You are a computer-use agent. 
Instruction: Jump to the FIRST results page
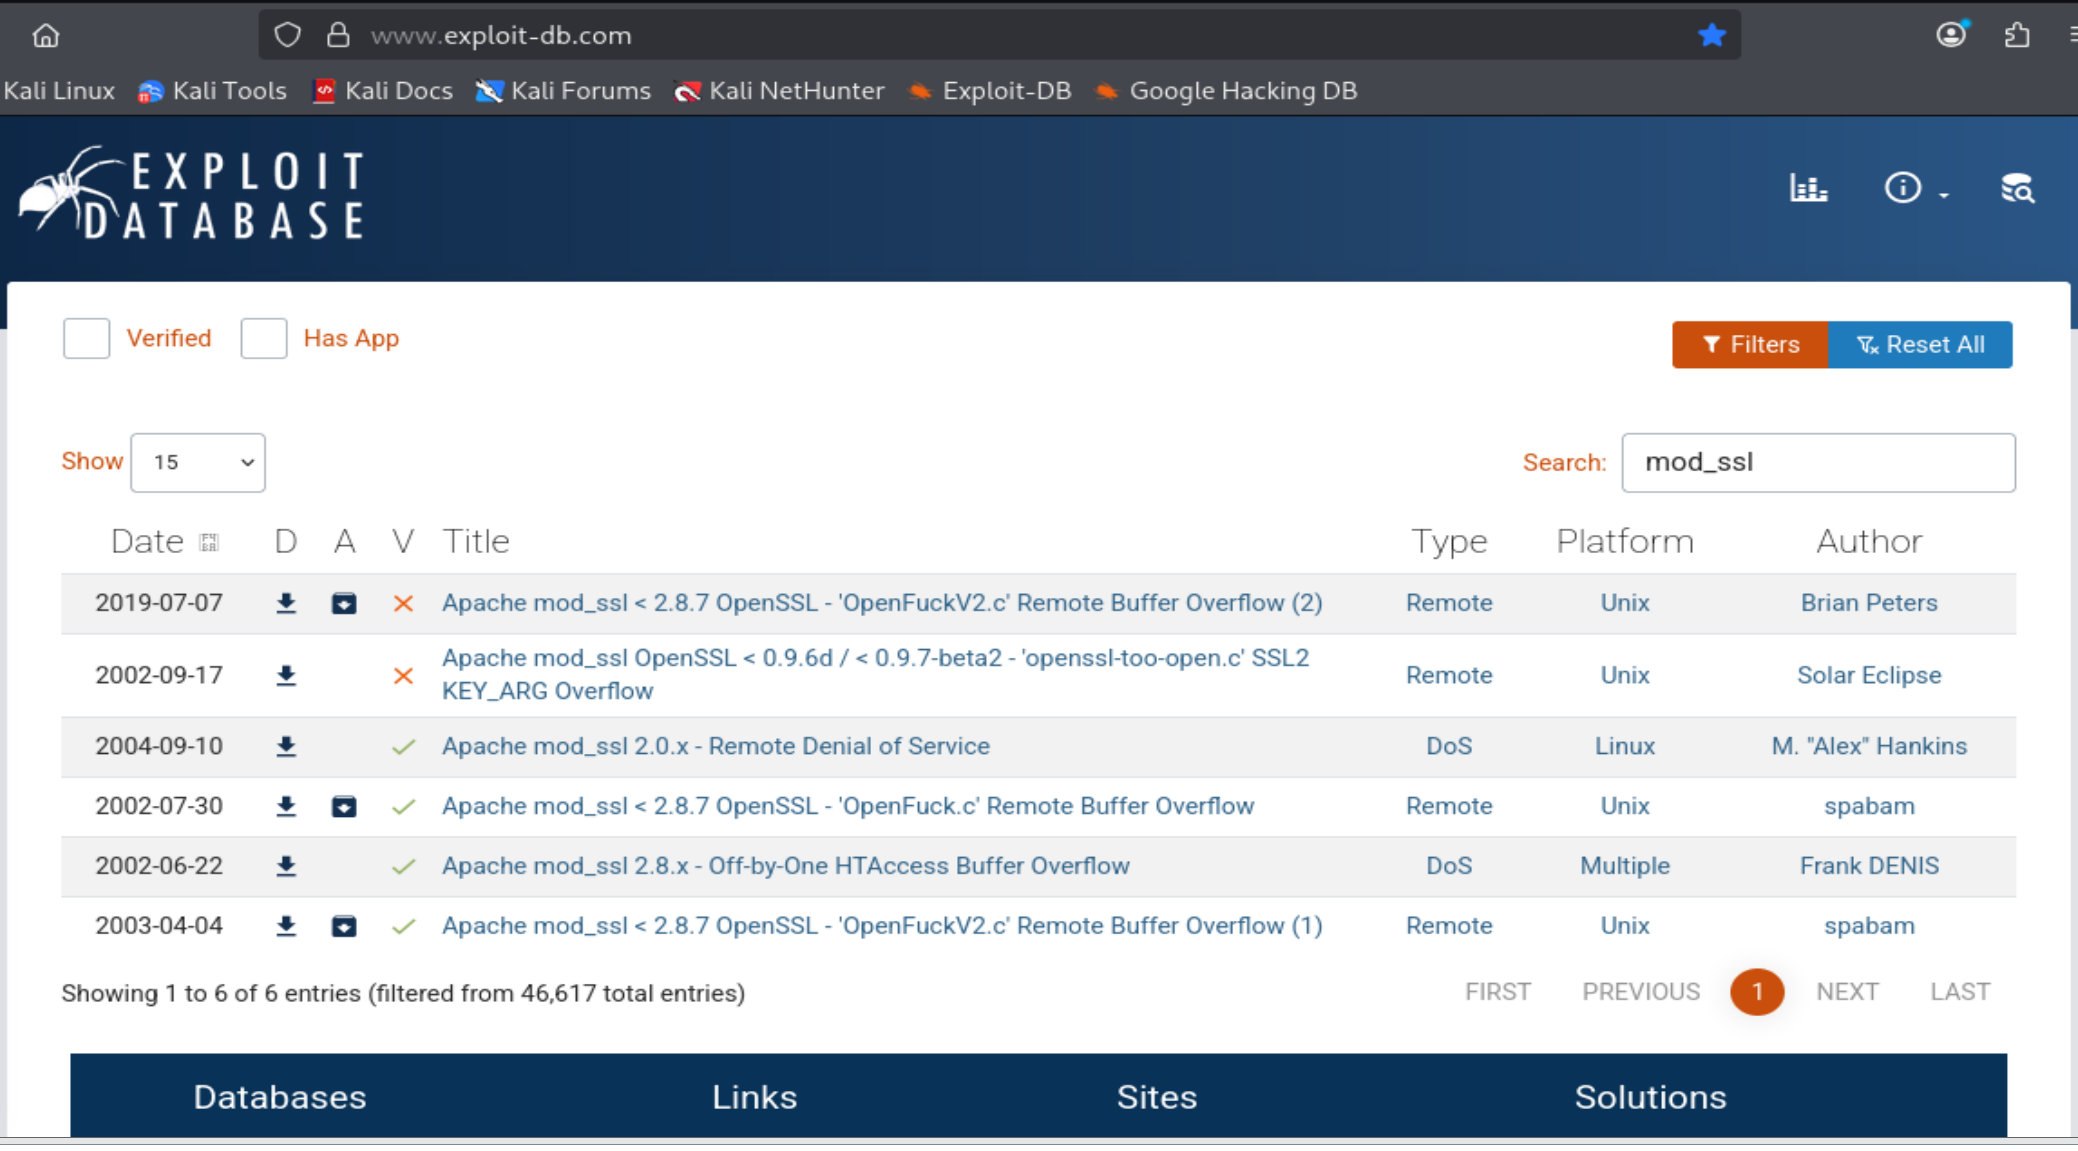pyautogui.click(x=1498, y=992)
